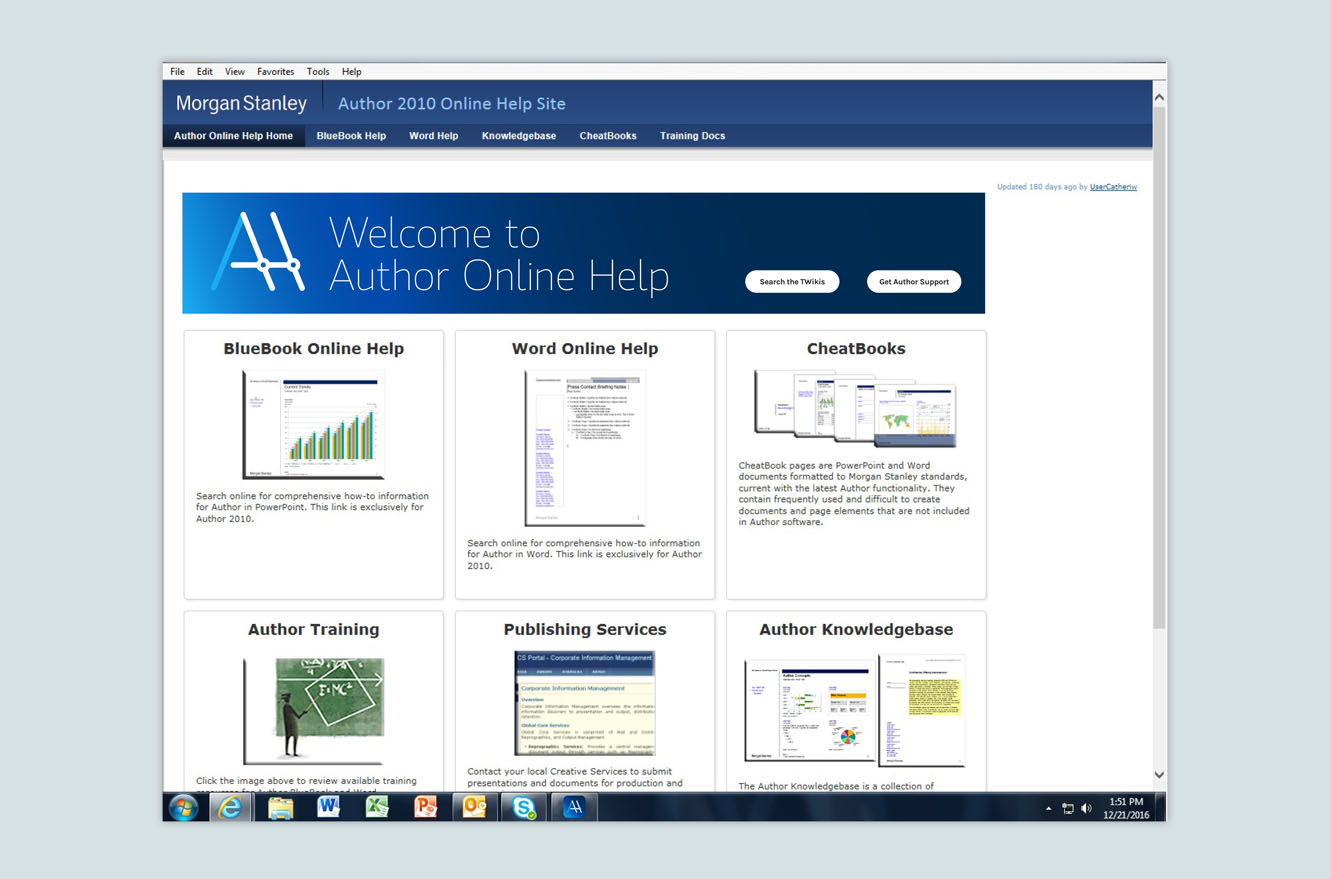
Task: Click the BlueBook Online Help heading
Action: (314, 349)
